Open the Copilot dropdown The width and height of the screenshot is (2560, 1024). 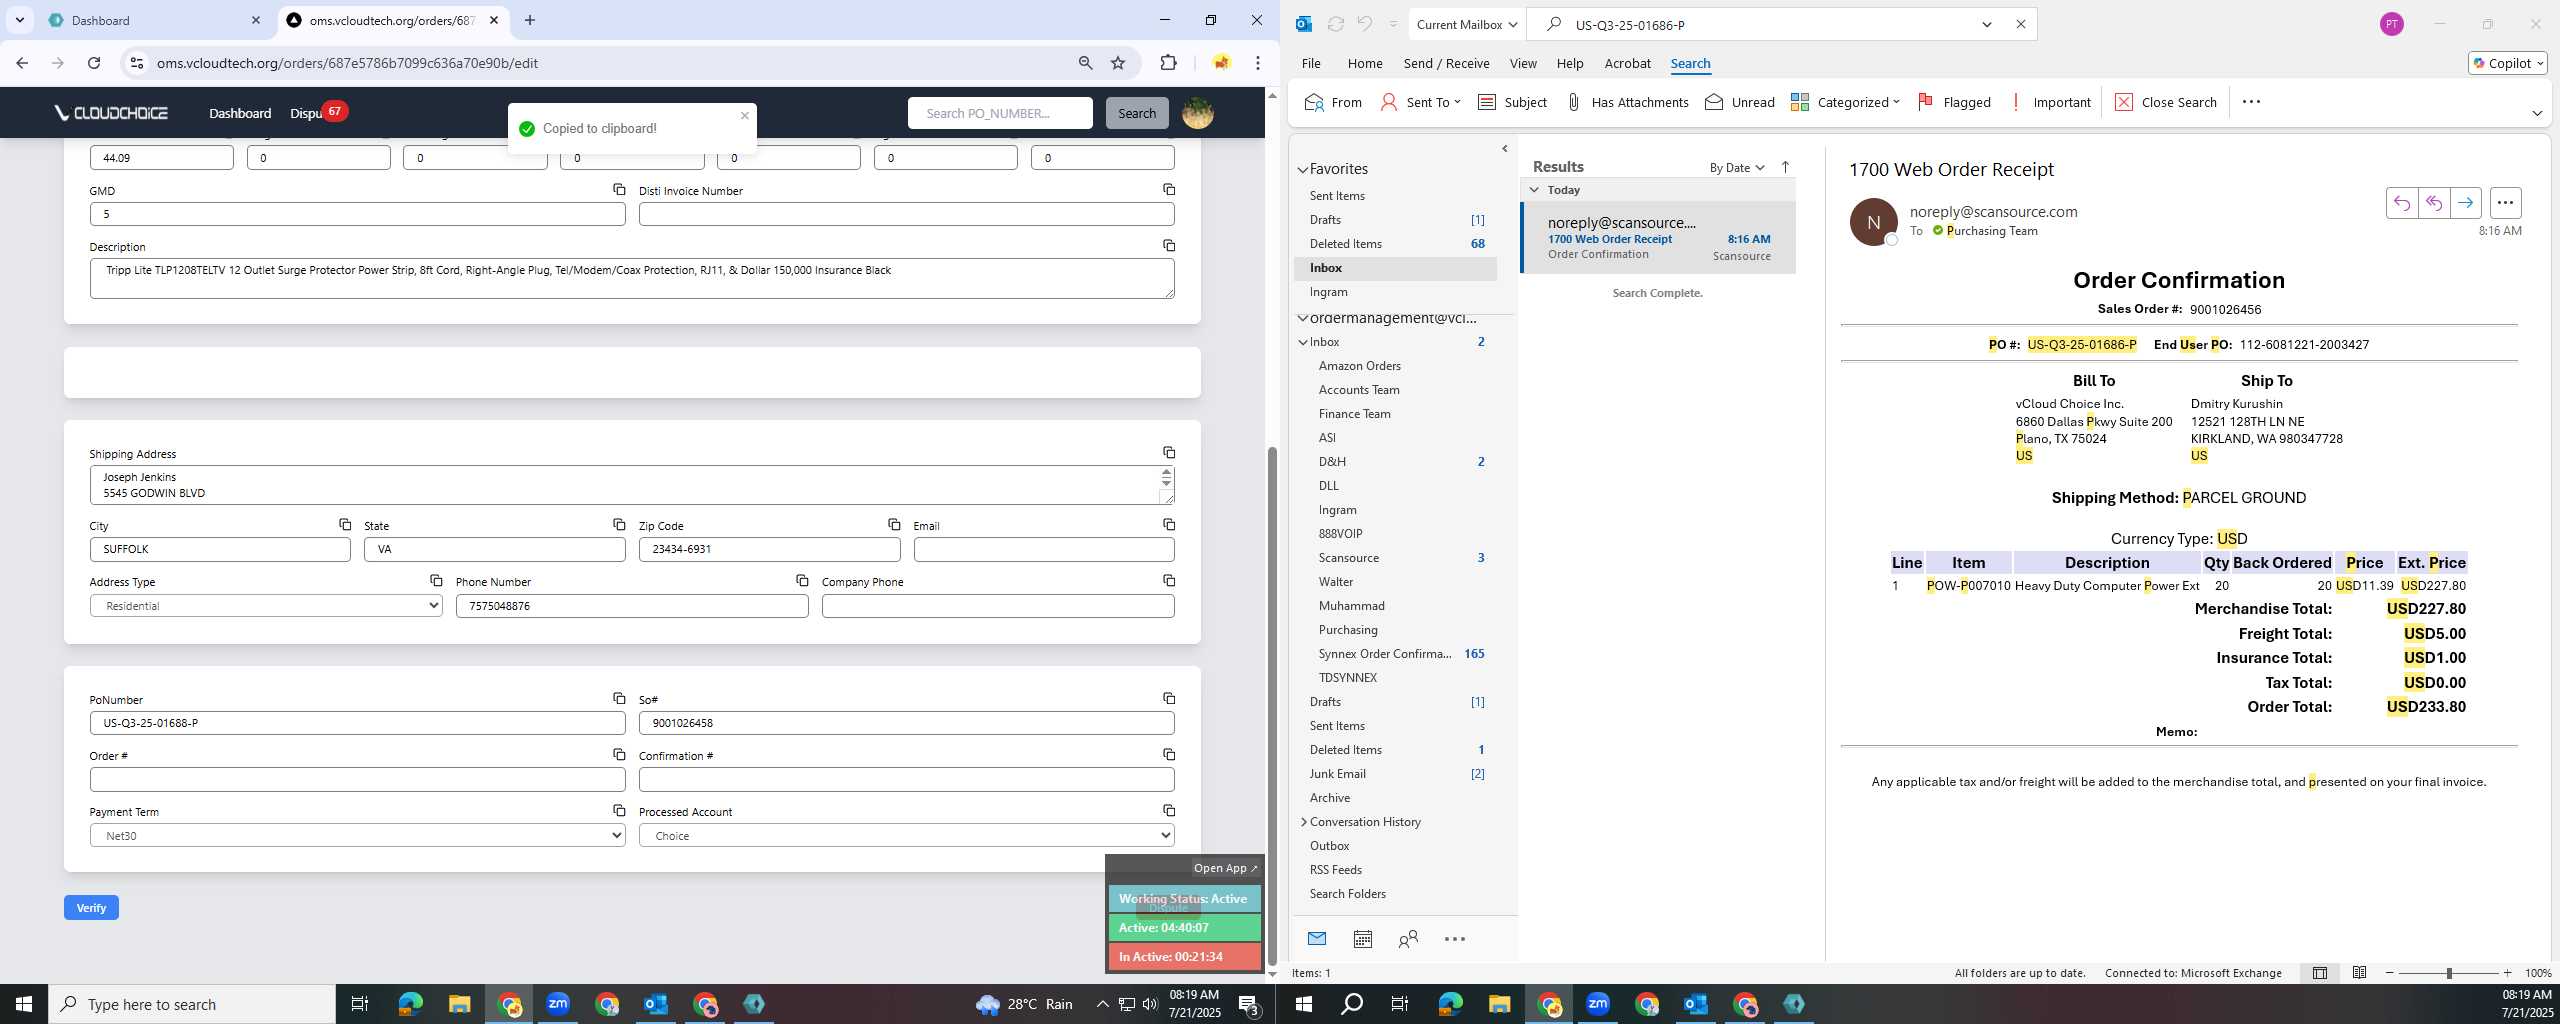click(2507, 63)
